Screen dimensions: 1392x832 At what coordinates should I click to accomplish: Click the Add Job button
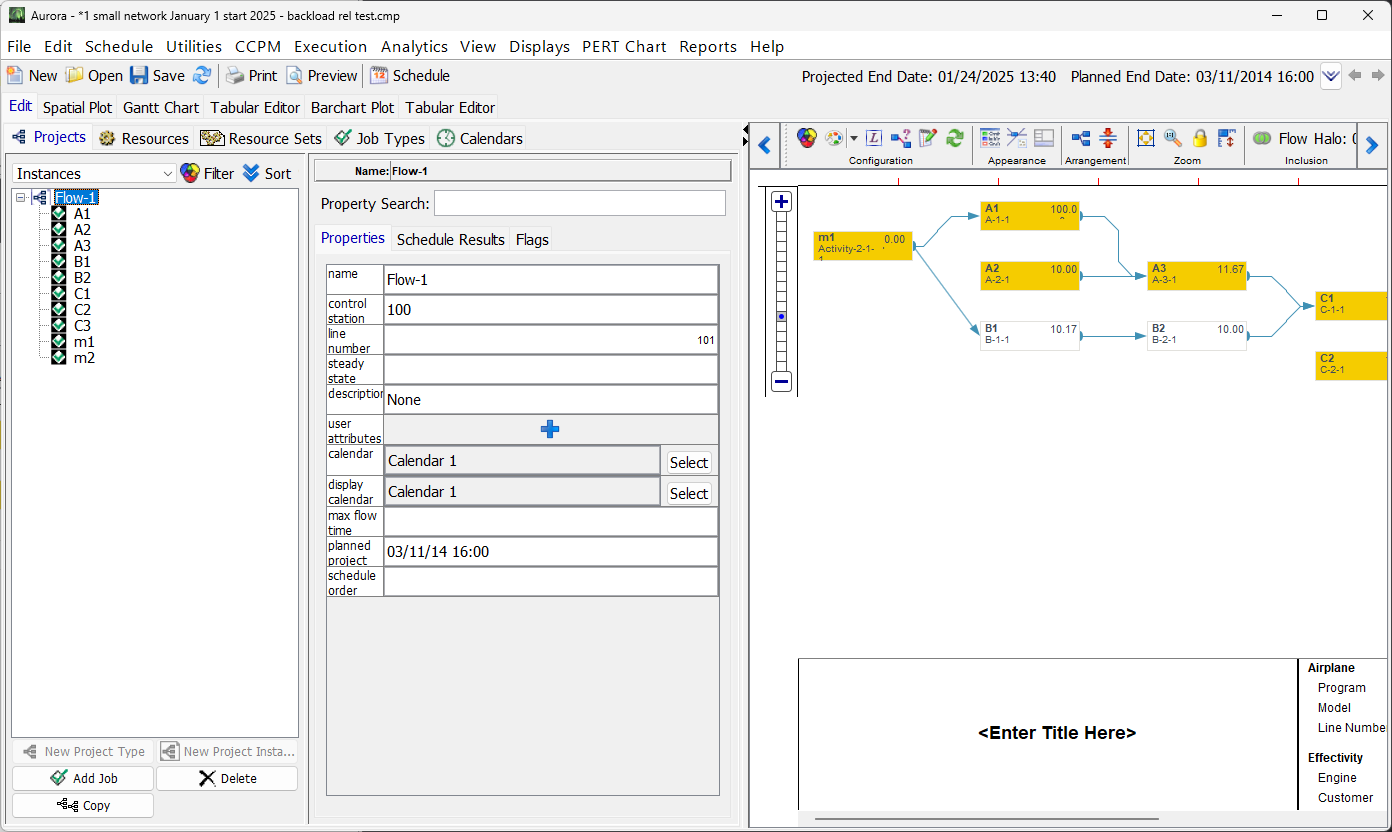(x=83, y=779)
